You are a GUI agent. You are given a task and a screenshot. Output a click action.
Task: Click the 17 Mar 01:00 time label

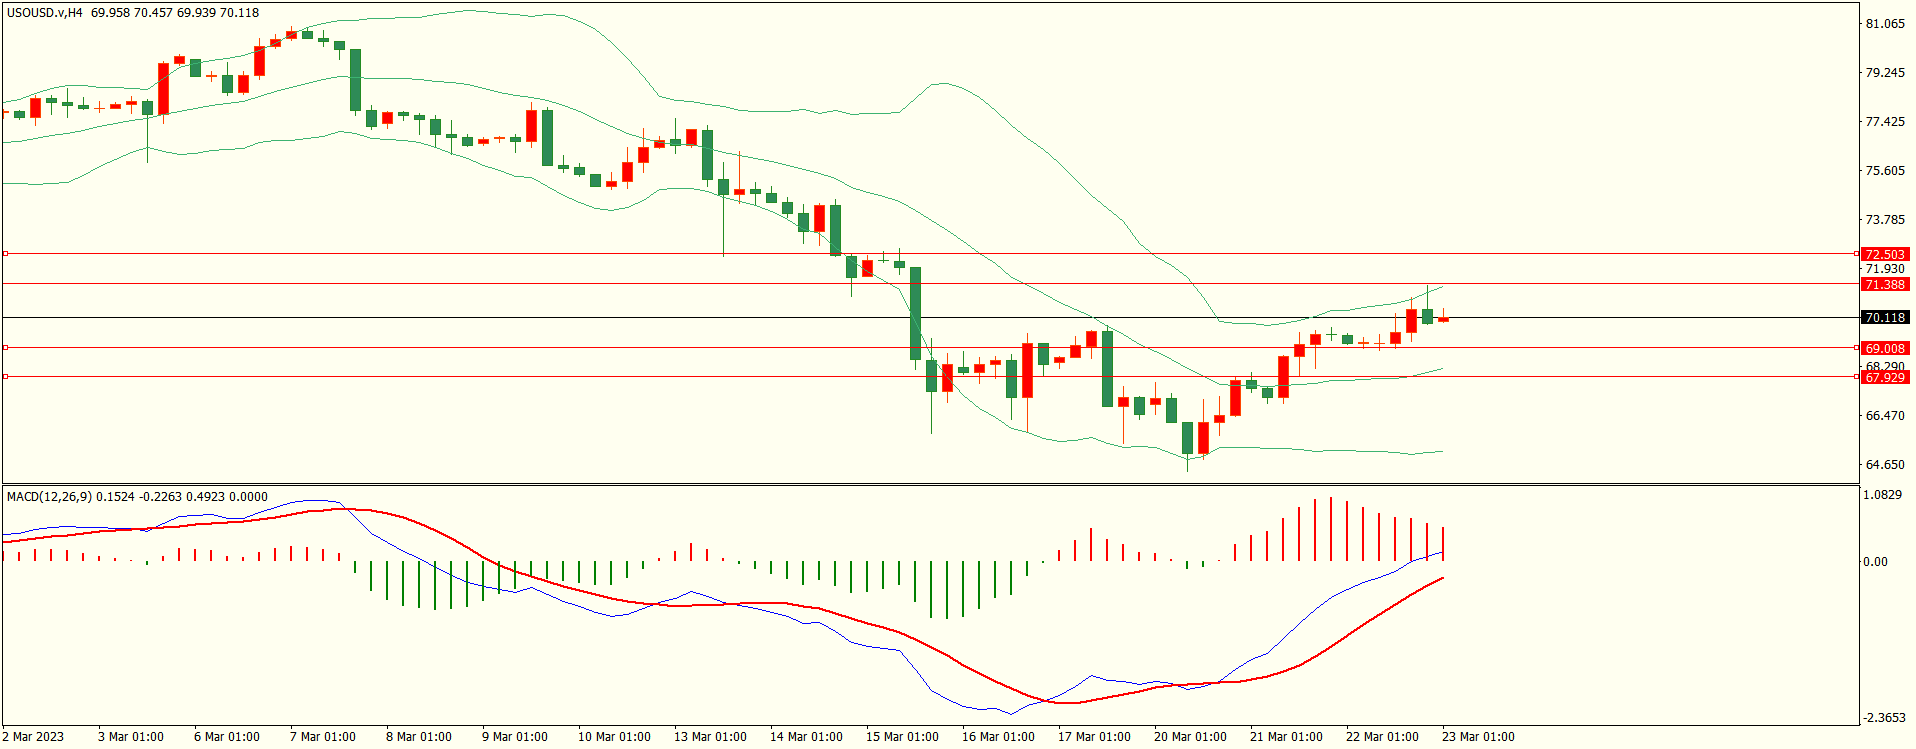tap(1094, 737)
